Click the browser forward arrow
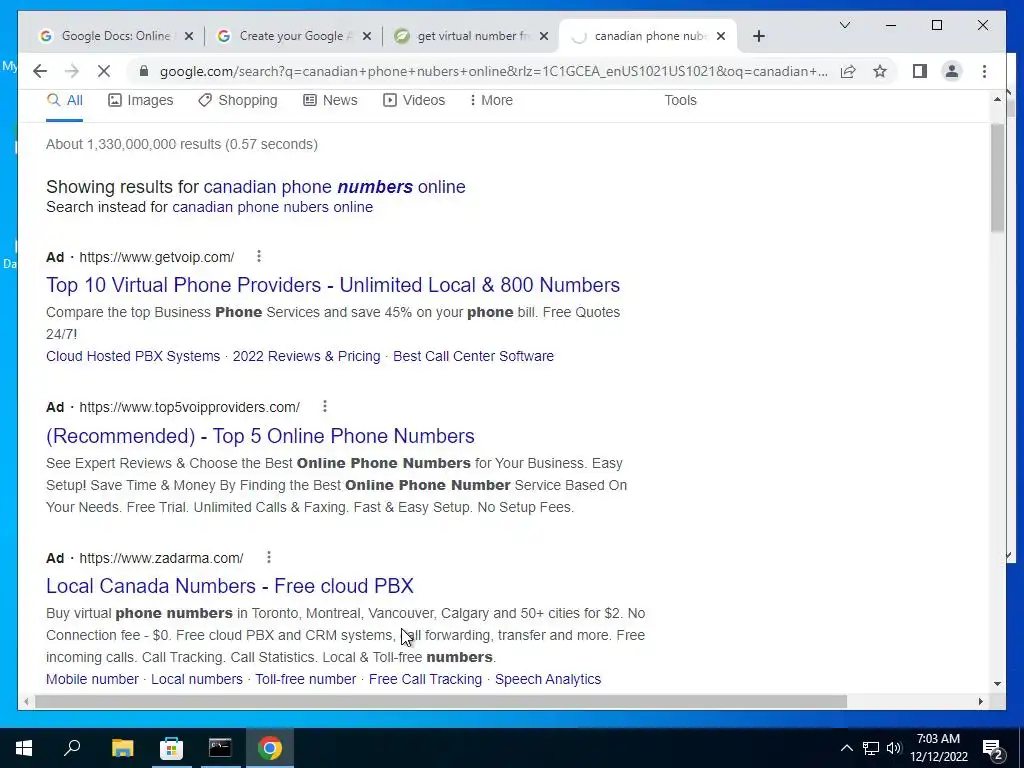This screenshot has width=1024, height=768. (x=72, y=71)
